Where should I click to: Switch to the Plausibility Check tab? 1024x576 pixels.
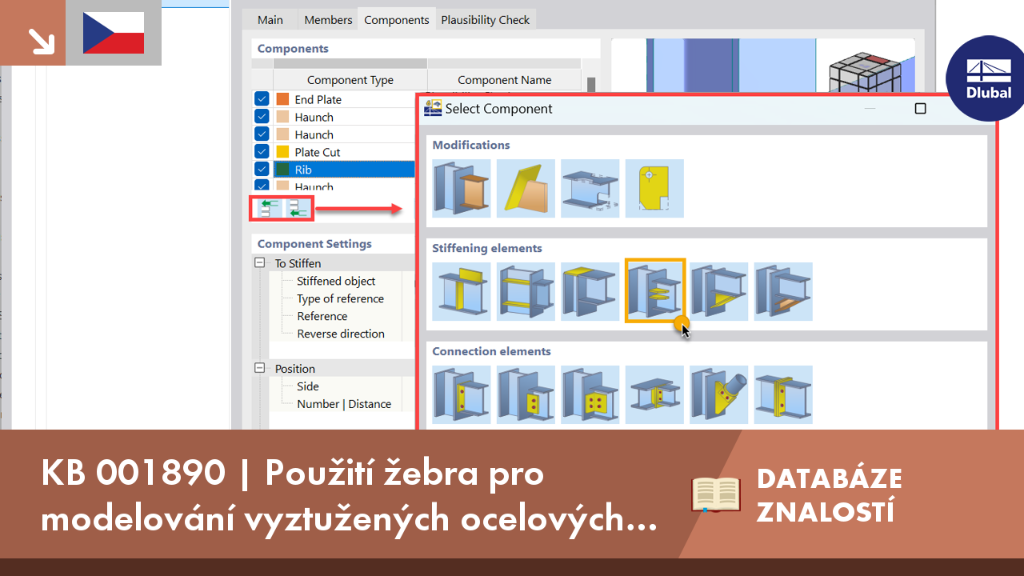pos(485,20)
